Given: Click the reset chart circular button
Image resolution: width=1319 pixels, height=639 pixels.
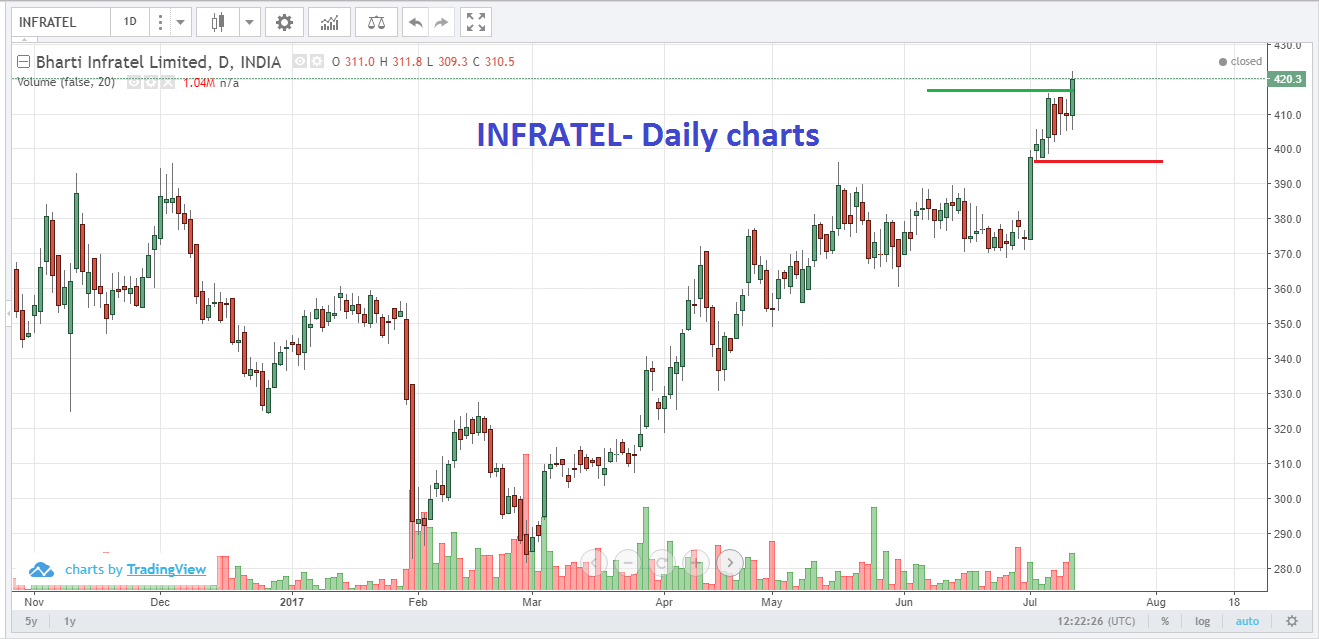Looking at the screenshot, I should point(662,562).
